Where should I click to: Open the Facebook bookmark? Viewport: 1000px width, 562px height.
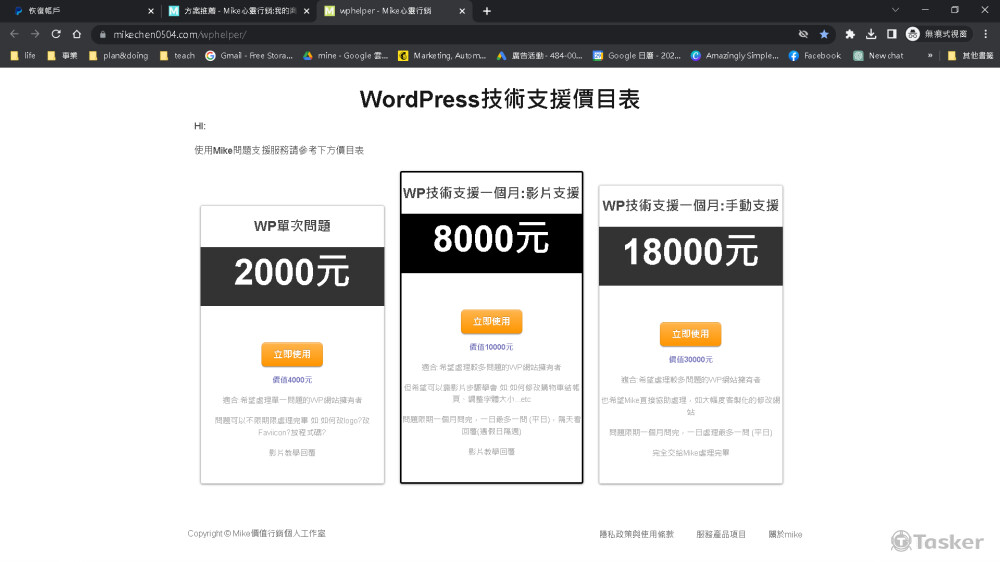(815, 55)
